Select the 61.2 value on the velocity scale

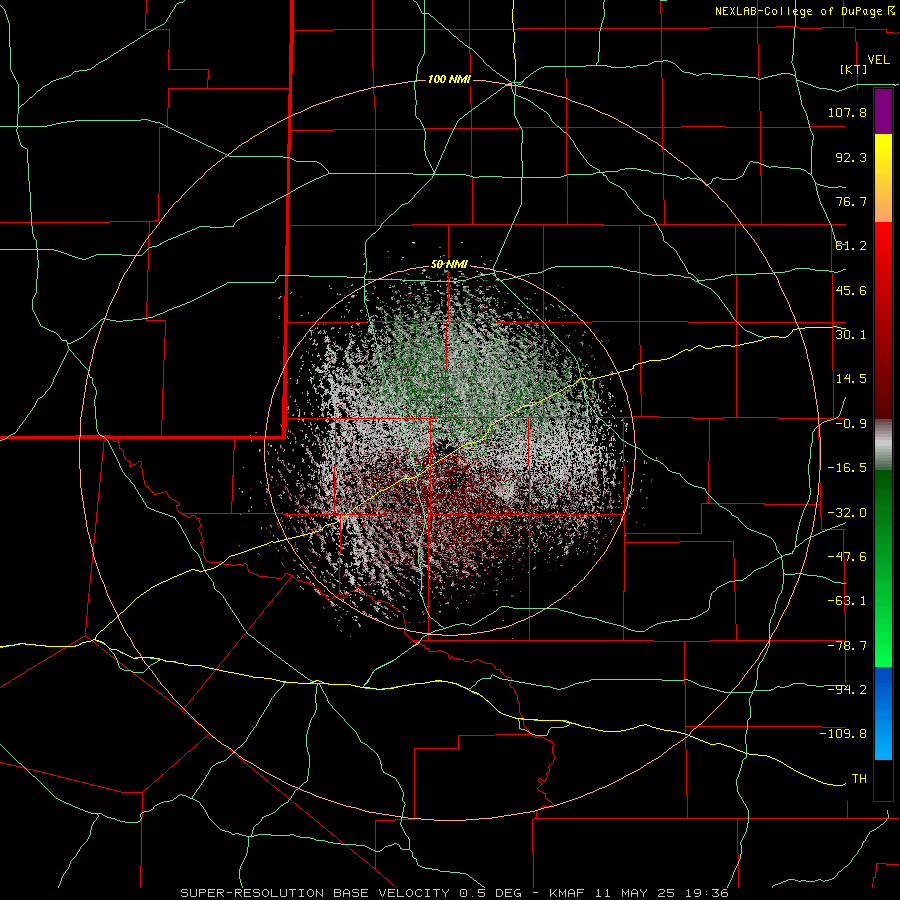[x=851, y=246]
